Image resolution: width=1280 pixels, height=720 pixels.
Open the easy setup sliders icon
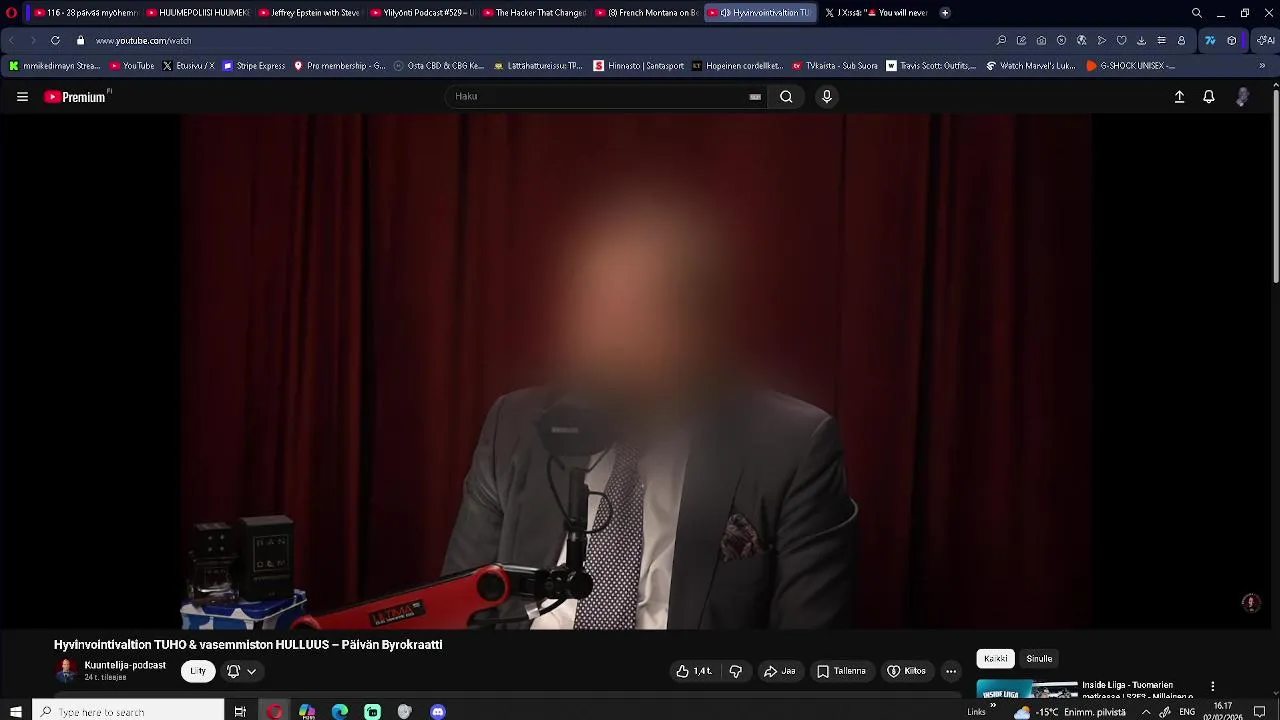(1161, 40)
